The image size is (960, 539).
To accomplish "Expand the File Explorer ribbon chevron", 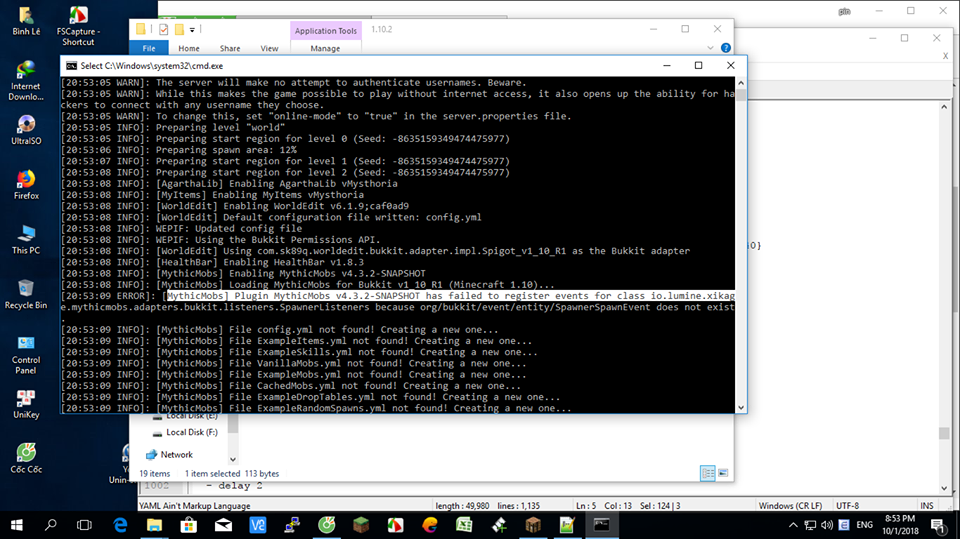I will point(710,48).
